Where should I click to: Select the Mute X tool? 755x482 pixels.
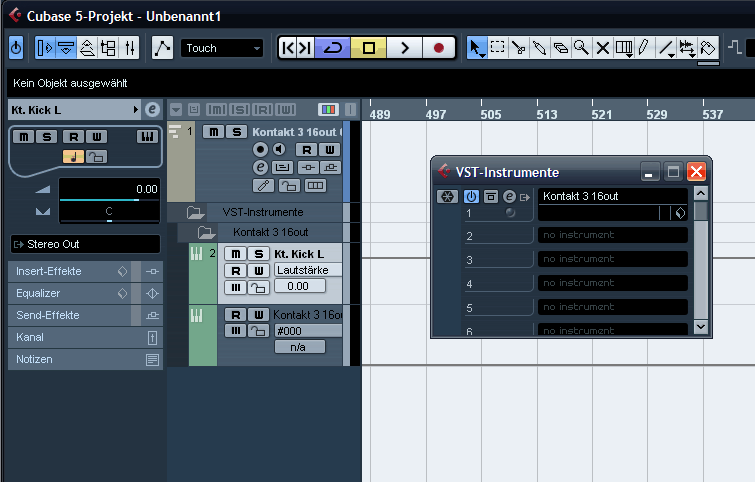(602, 48)
